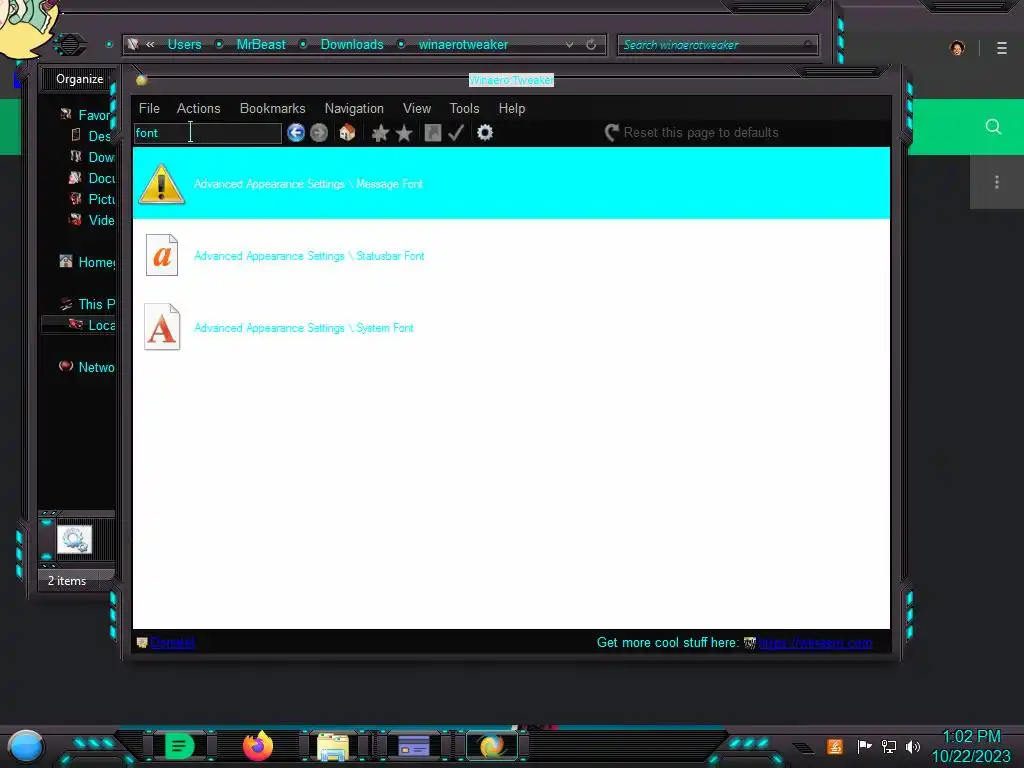Click the Winaero Tweaker taskbar icon
Viewport: 1024px width, 768px height.
[492, 746]
